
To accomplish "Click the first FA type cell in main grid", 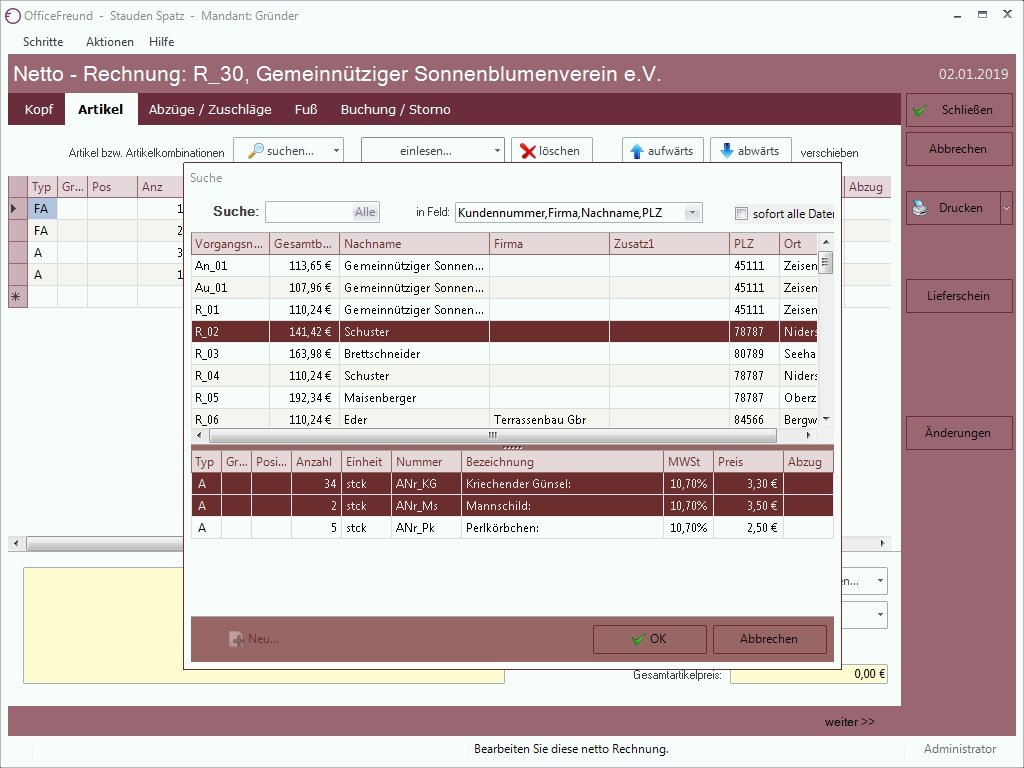I will pyautogui.click(x=43, y=209).
